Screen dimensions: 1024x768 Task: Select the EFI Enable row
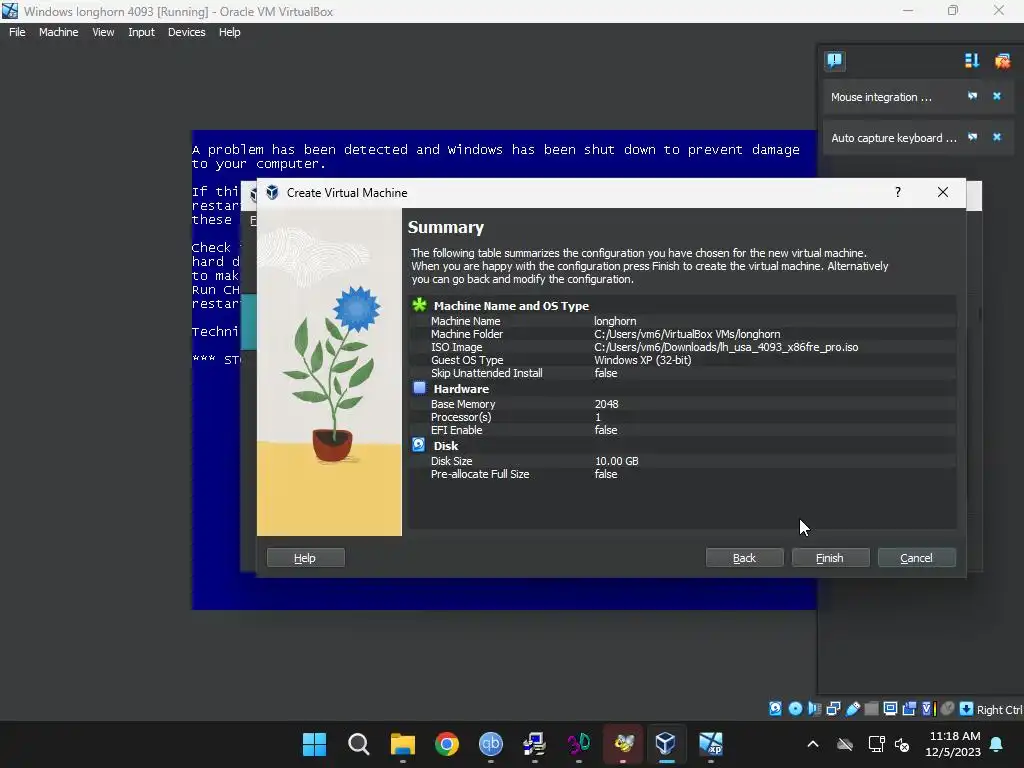point(683,430)
